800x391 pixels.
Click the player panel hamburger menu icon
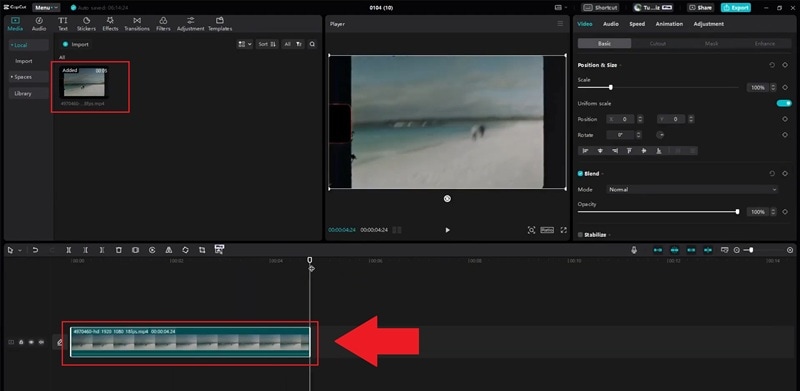(560, 23)
